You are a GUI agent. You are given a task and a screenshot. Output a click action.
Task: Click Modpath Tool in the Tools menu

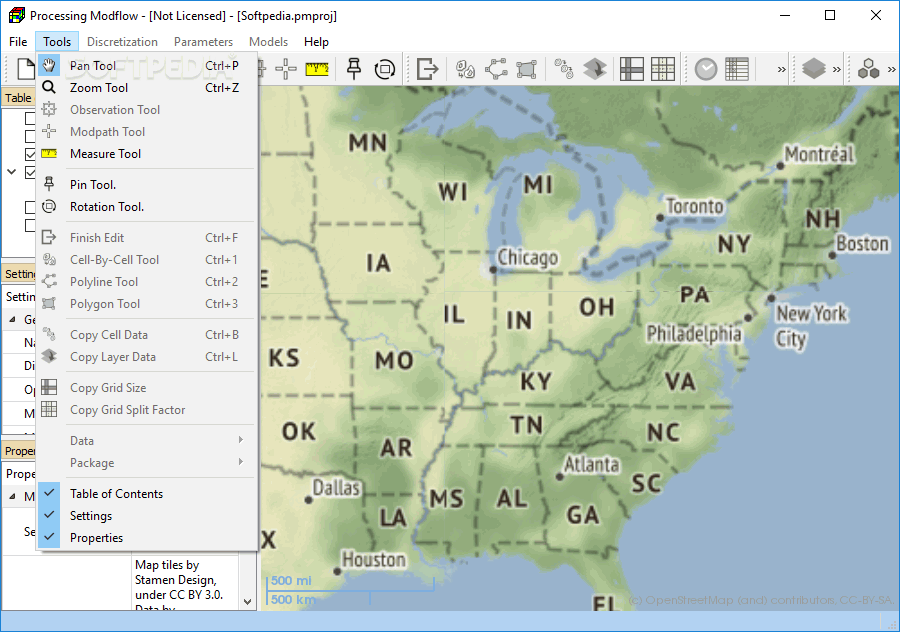[x=148, y=131]
